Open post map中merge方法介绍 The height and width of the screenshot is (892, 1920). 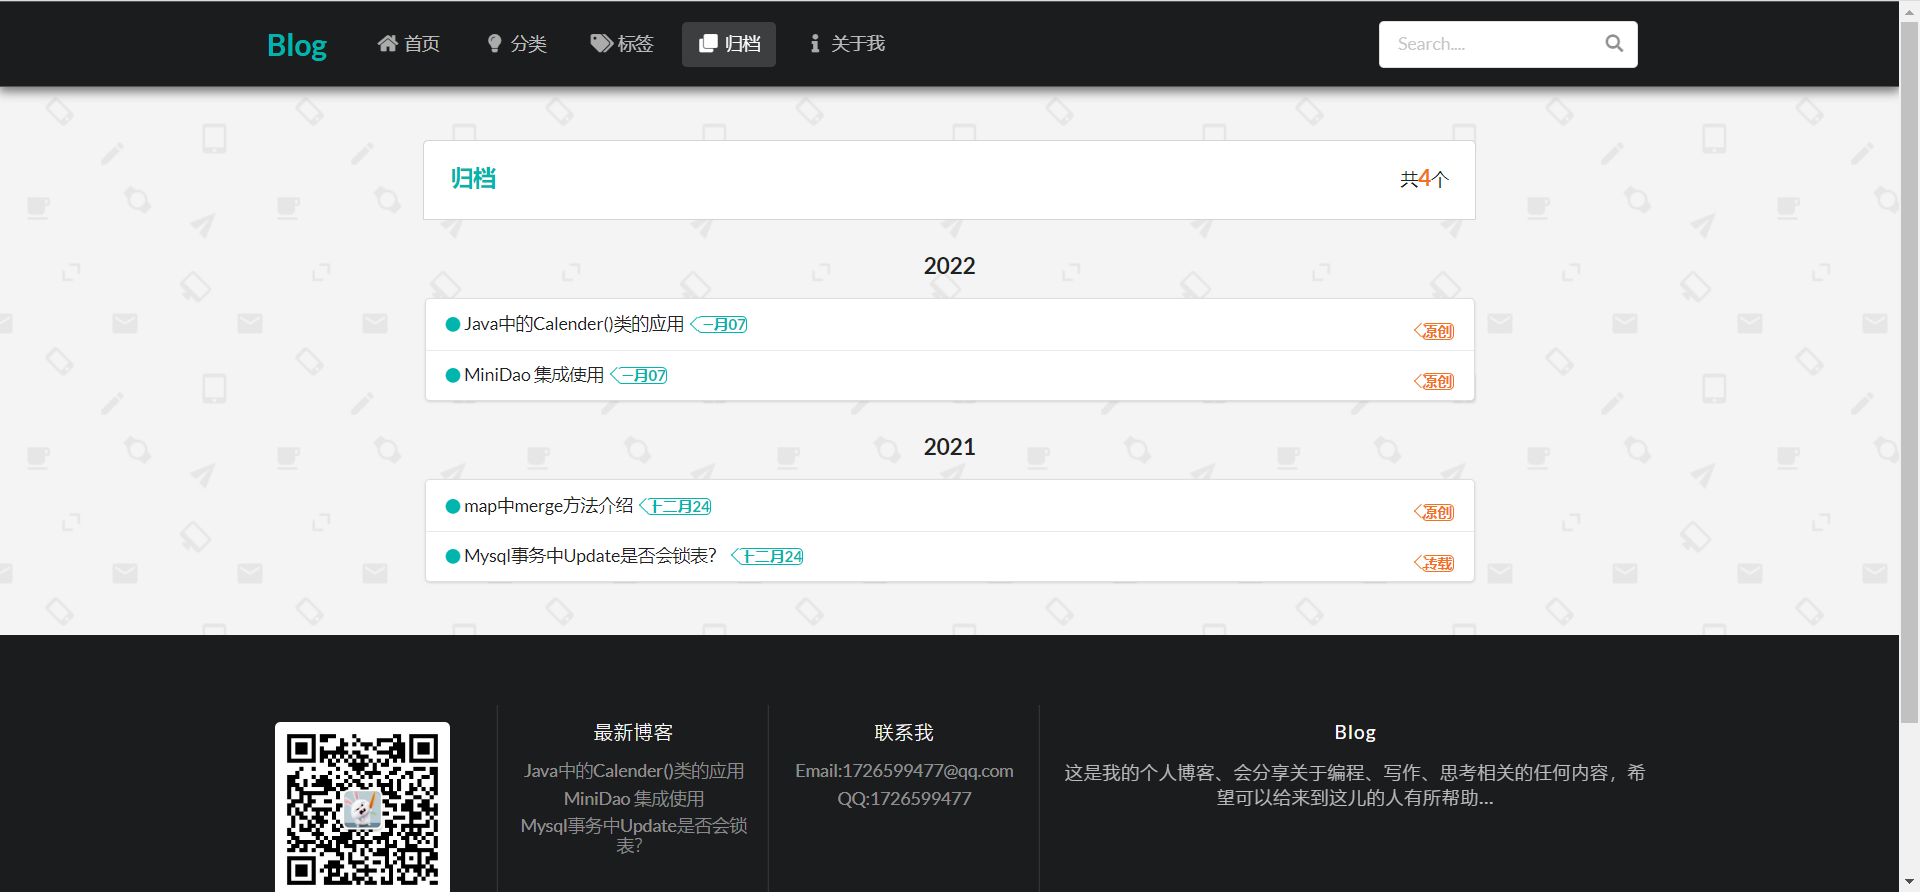548,506
